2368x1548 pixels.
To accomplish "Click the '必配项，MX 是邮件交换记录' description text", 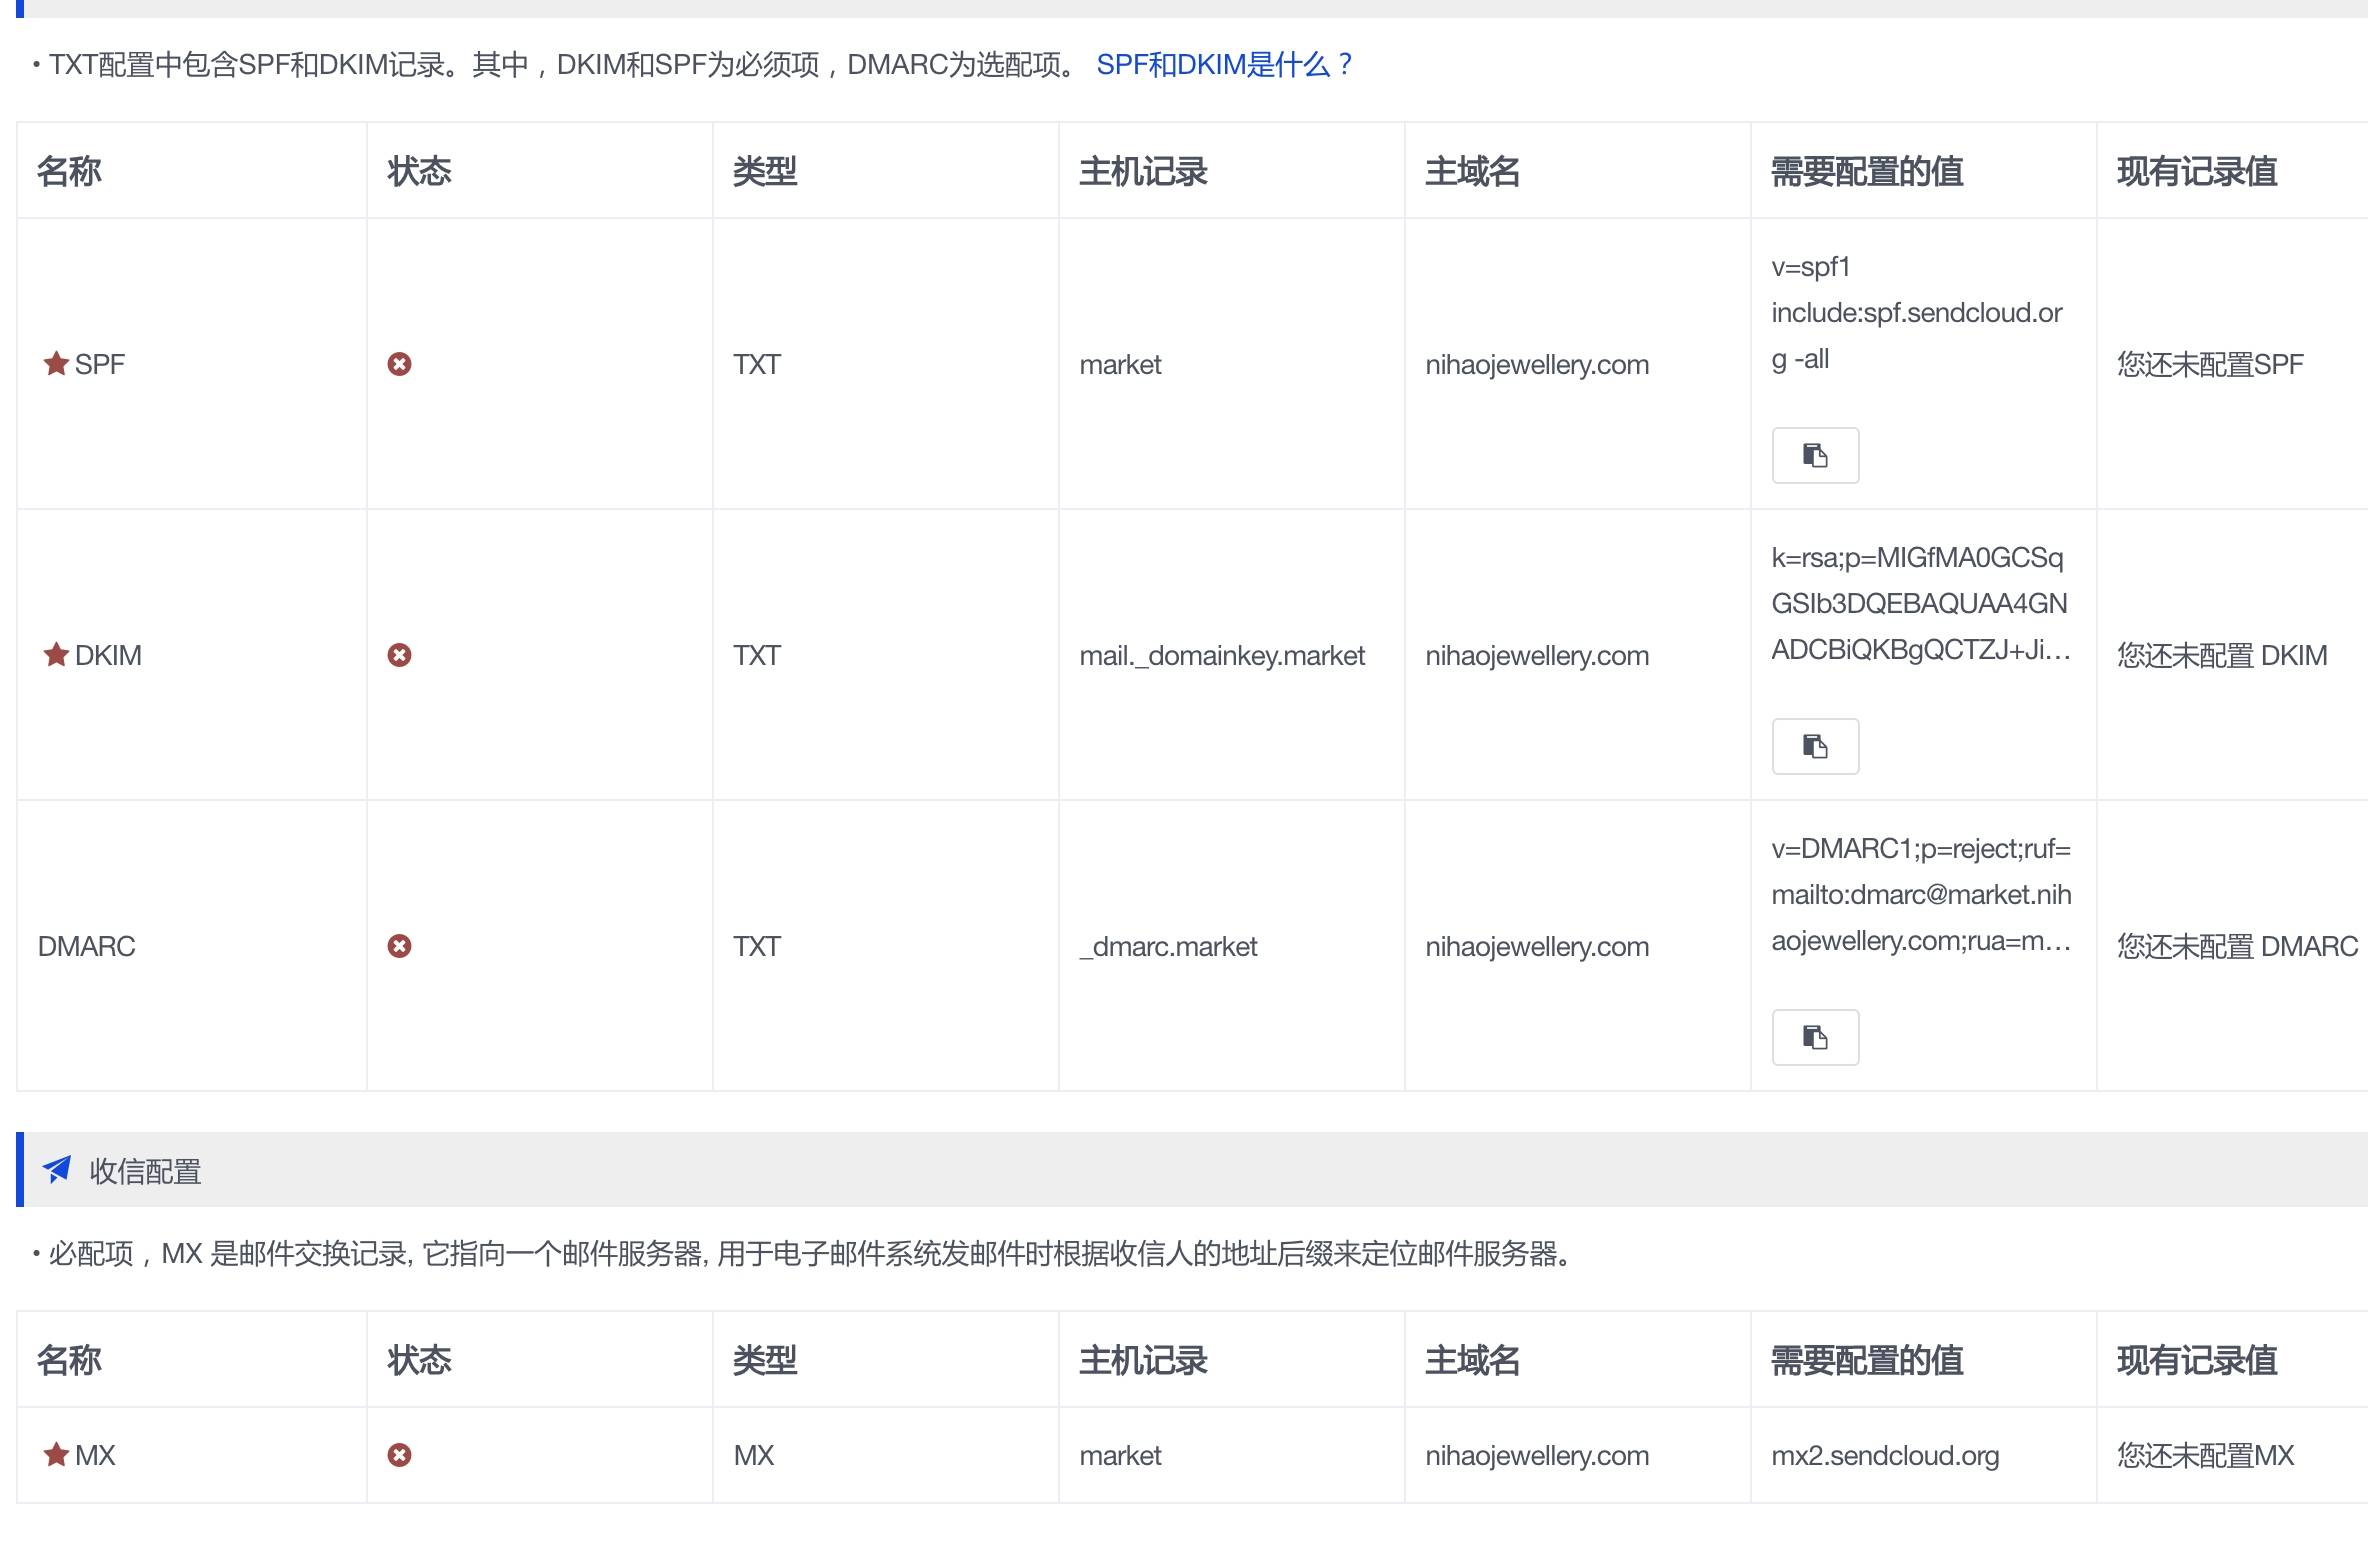I will [x=812, y=1254].
